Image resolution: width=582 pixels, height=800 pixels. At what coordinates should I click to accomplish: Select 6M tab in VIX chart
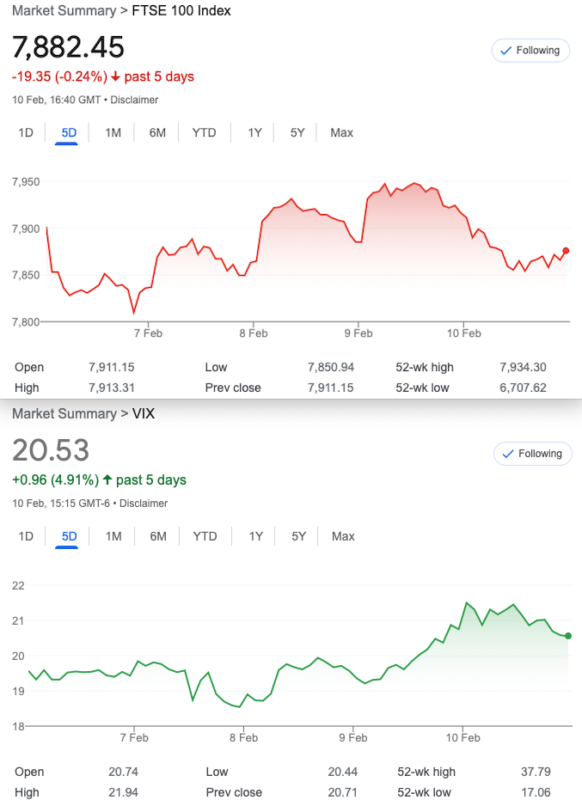158,537
